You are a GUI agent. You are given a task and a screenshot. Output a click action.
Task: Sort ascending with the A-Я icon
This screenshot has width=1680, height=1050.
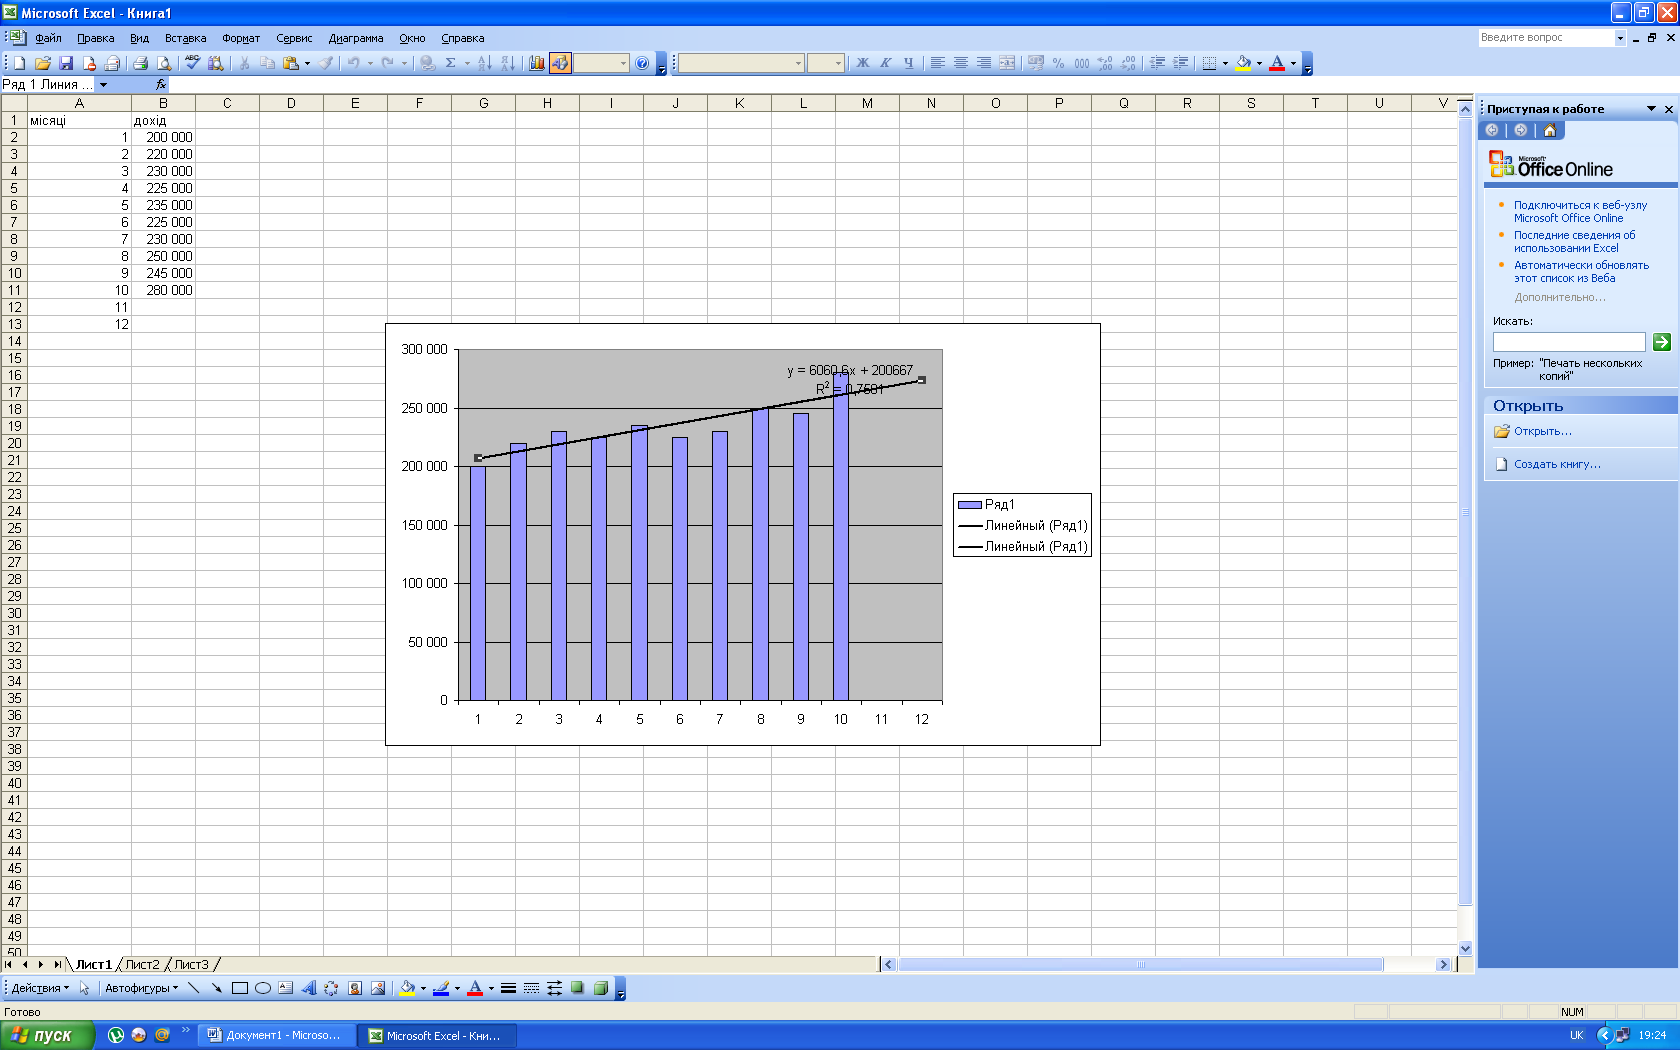[484, 63]
